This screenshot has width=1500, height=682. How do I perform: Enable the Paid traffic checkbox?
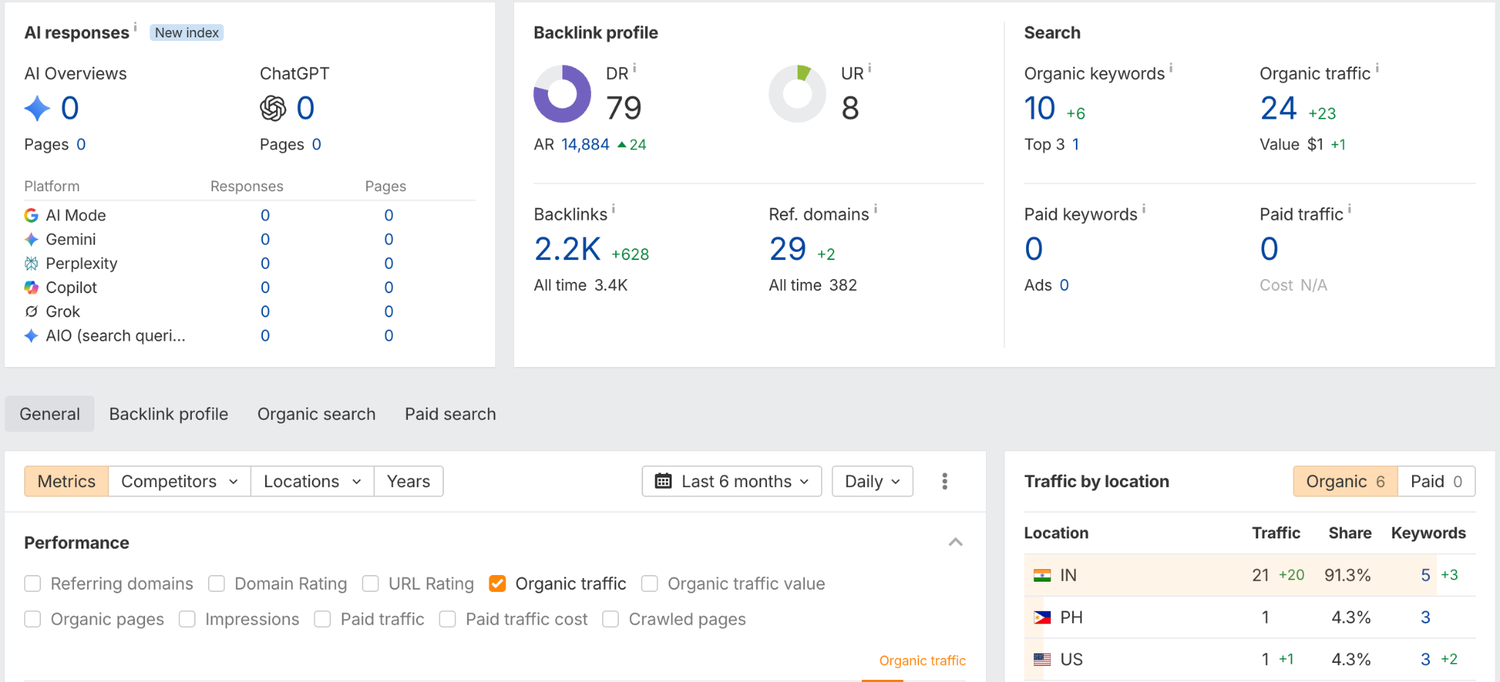pyautogui.click(x=322, y=620)
